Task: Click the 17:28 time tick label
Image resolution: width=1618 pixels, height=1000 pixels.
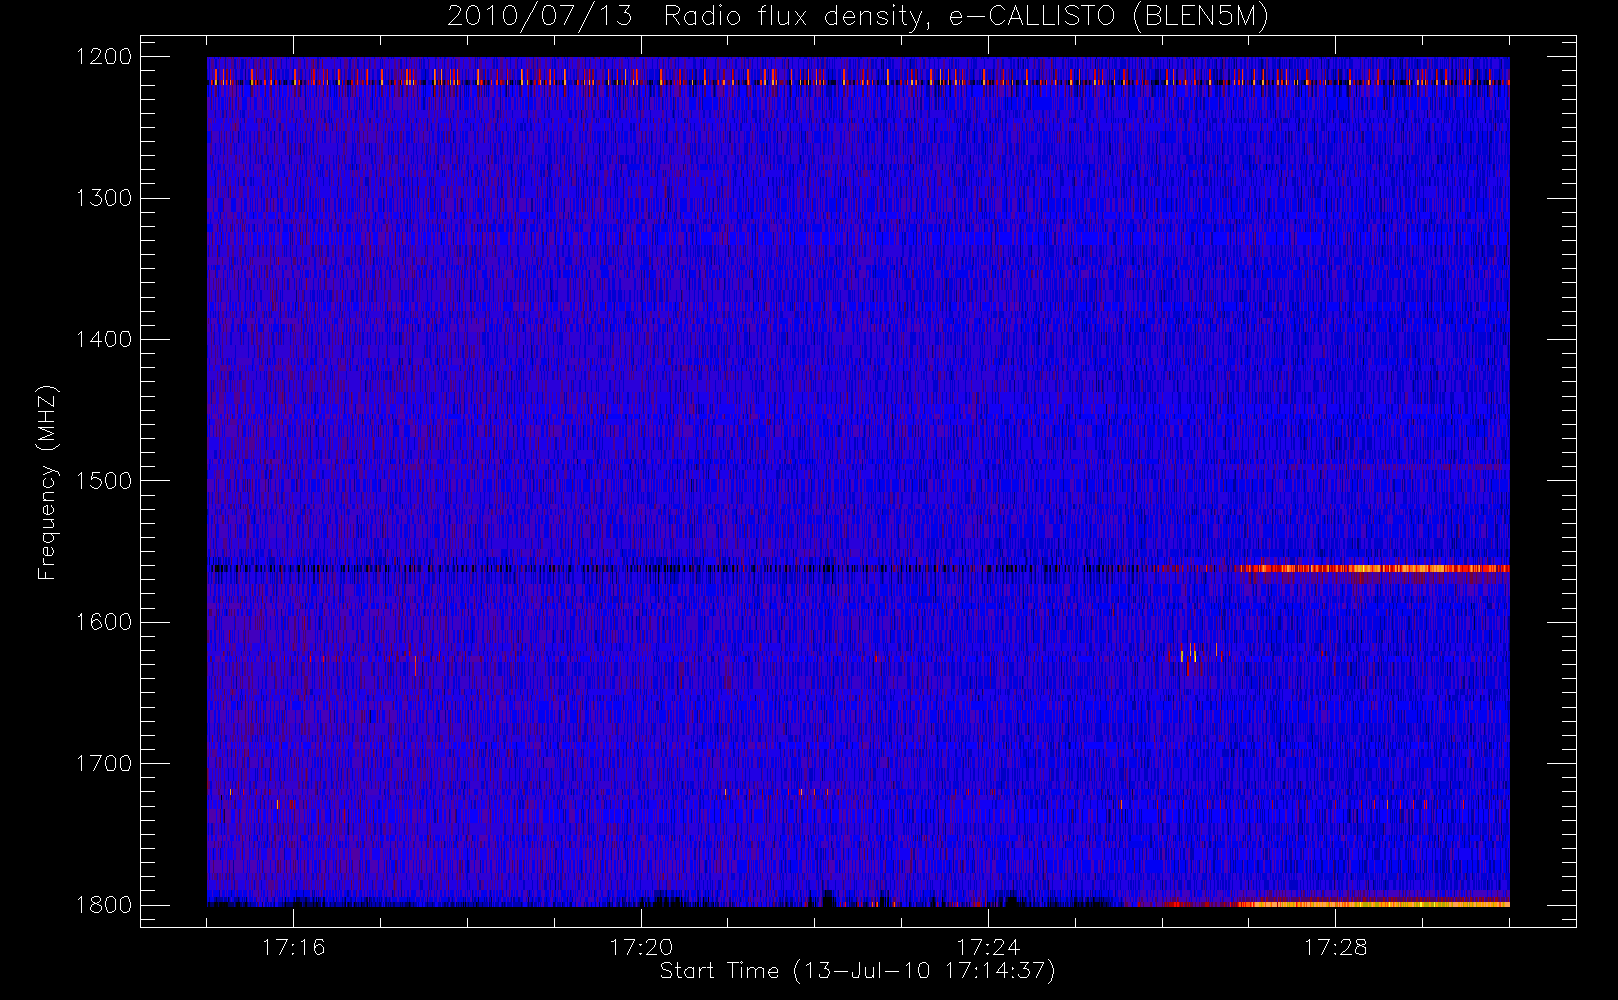Action: 1336,947
